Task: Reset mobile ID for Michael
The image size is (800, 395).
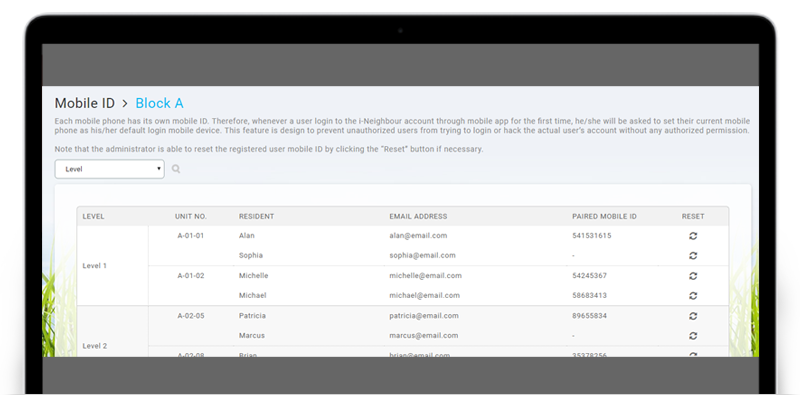Action: tap(693, 295)
